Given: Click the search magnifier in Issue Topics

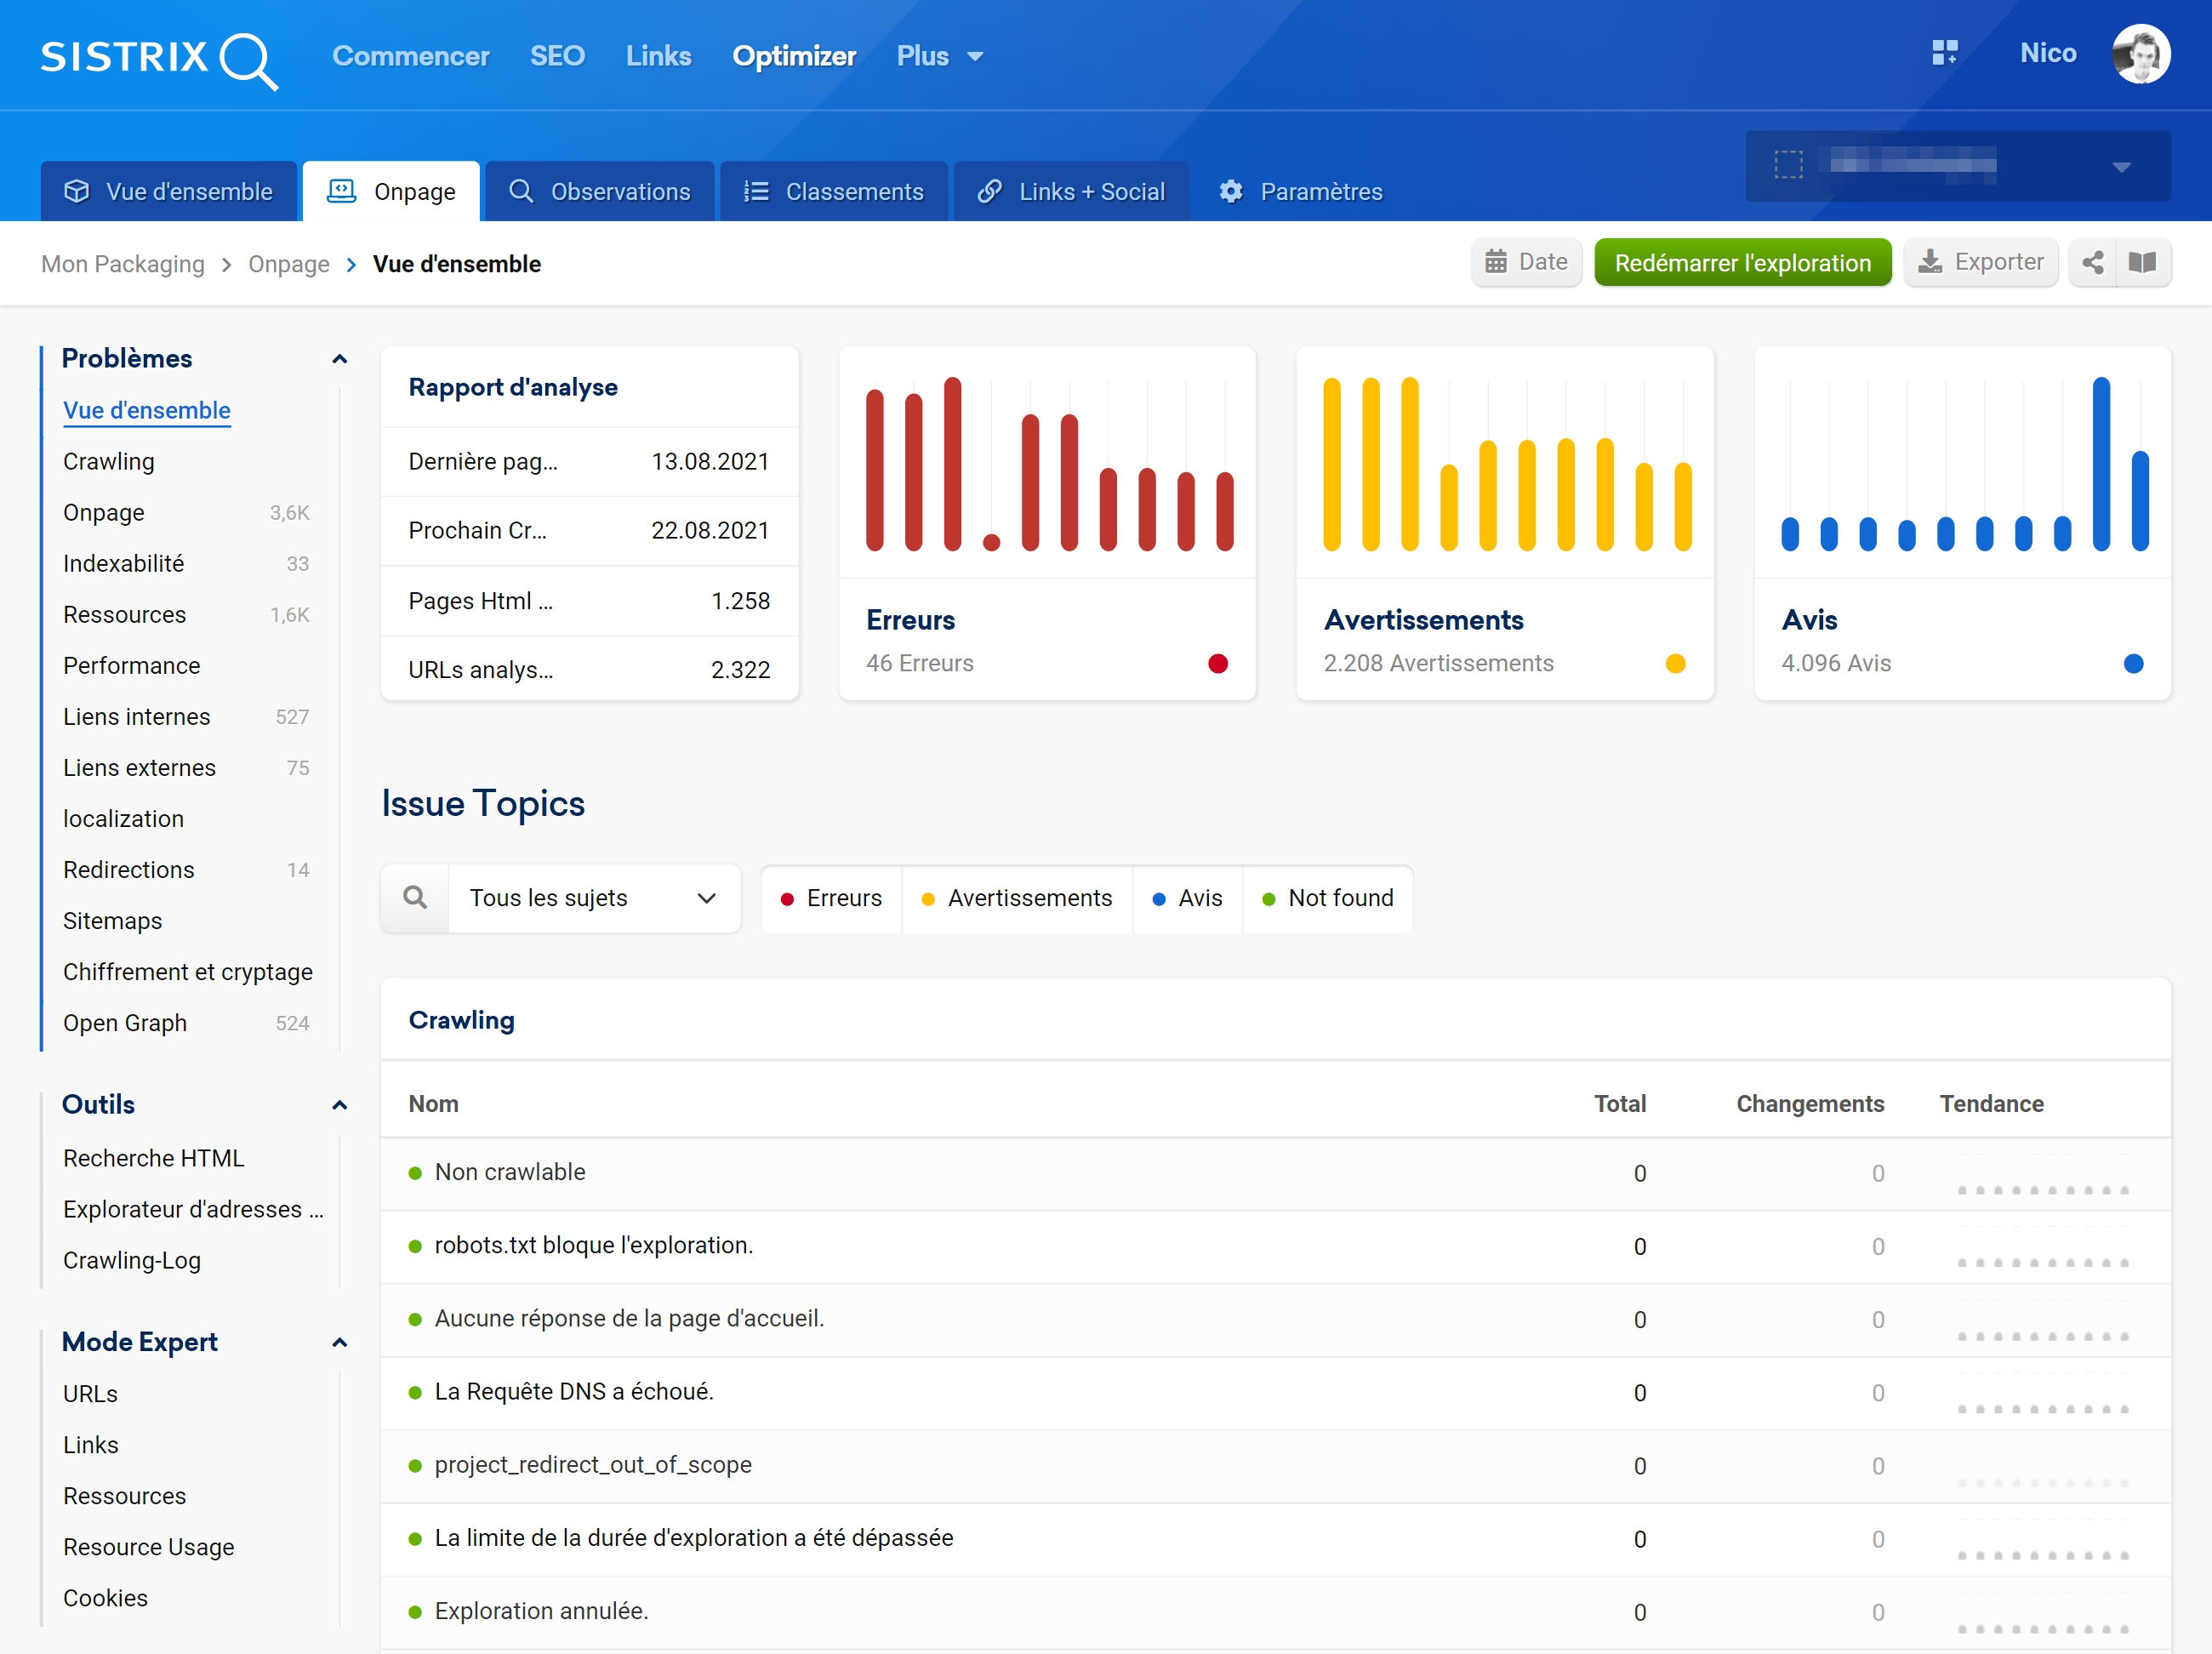Looking at the screenshot, I should 415,898.
